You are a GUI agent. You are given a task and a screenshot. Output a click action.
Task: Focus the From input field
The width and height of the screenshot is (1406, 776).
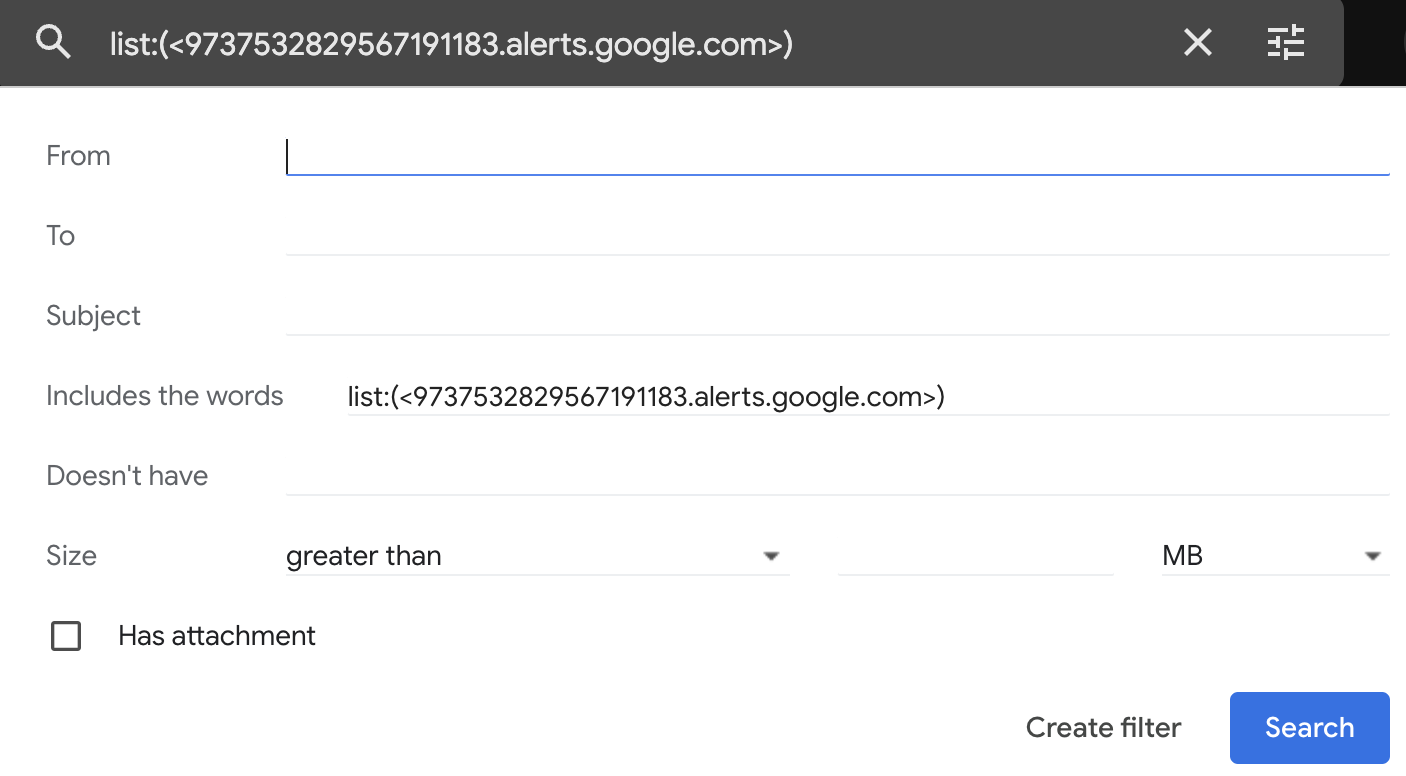pyautogui.click(x=836, y=156)
